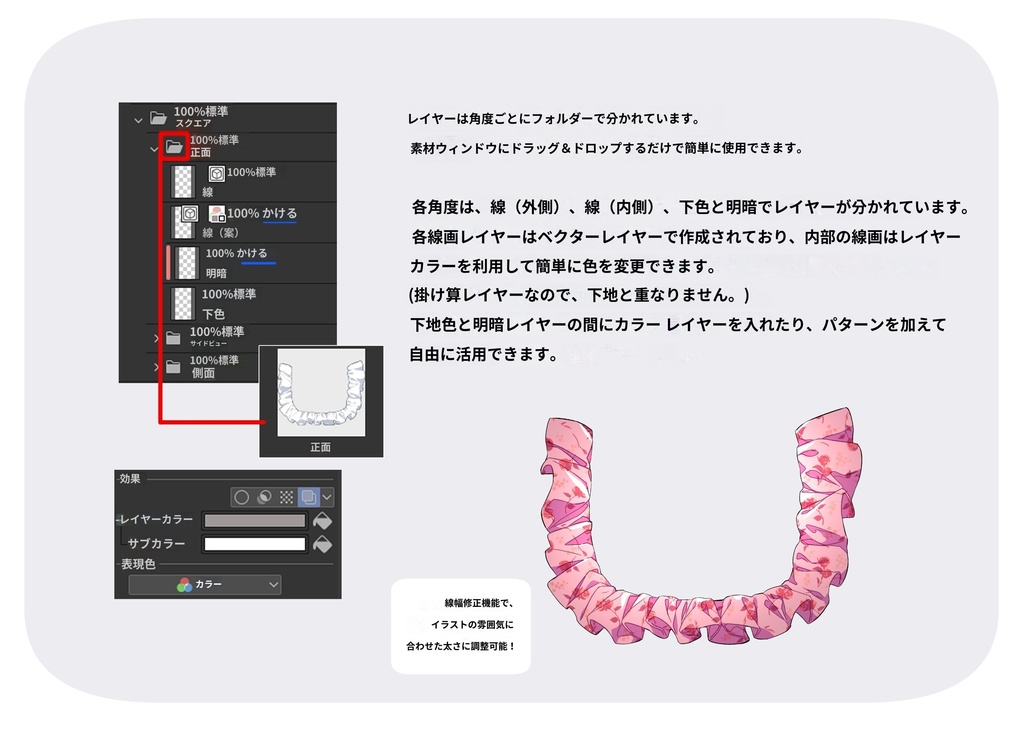Viewport: 1024px width, 731px height.
Task: Click the vector layer icon on the 線 layer
Action: point(215,175)
